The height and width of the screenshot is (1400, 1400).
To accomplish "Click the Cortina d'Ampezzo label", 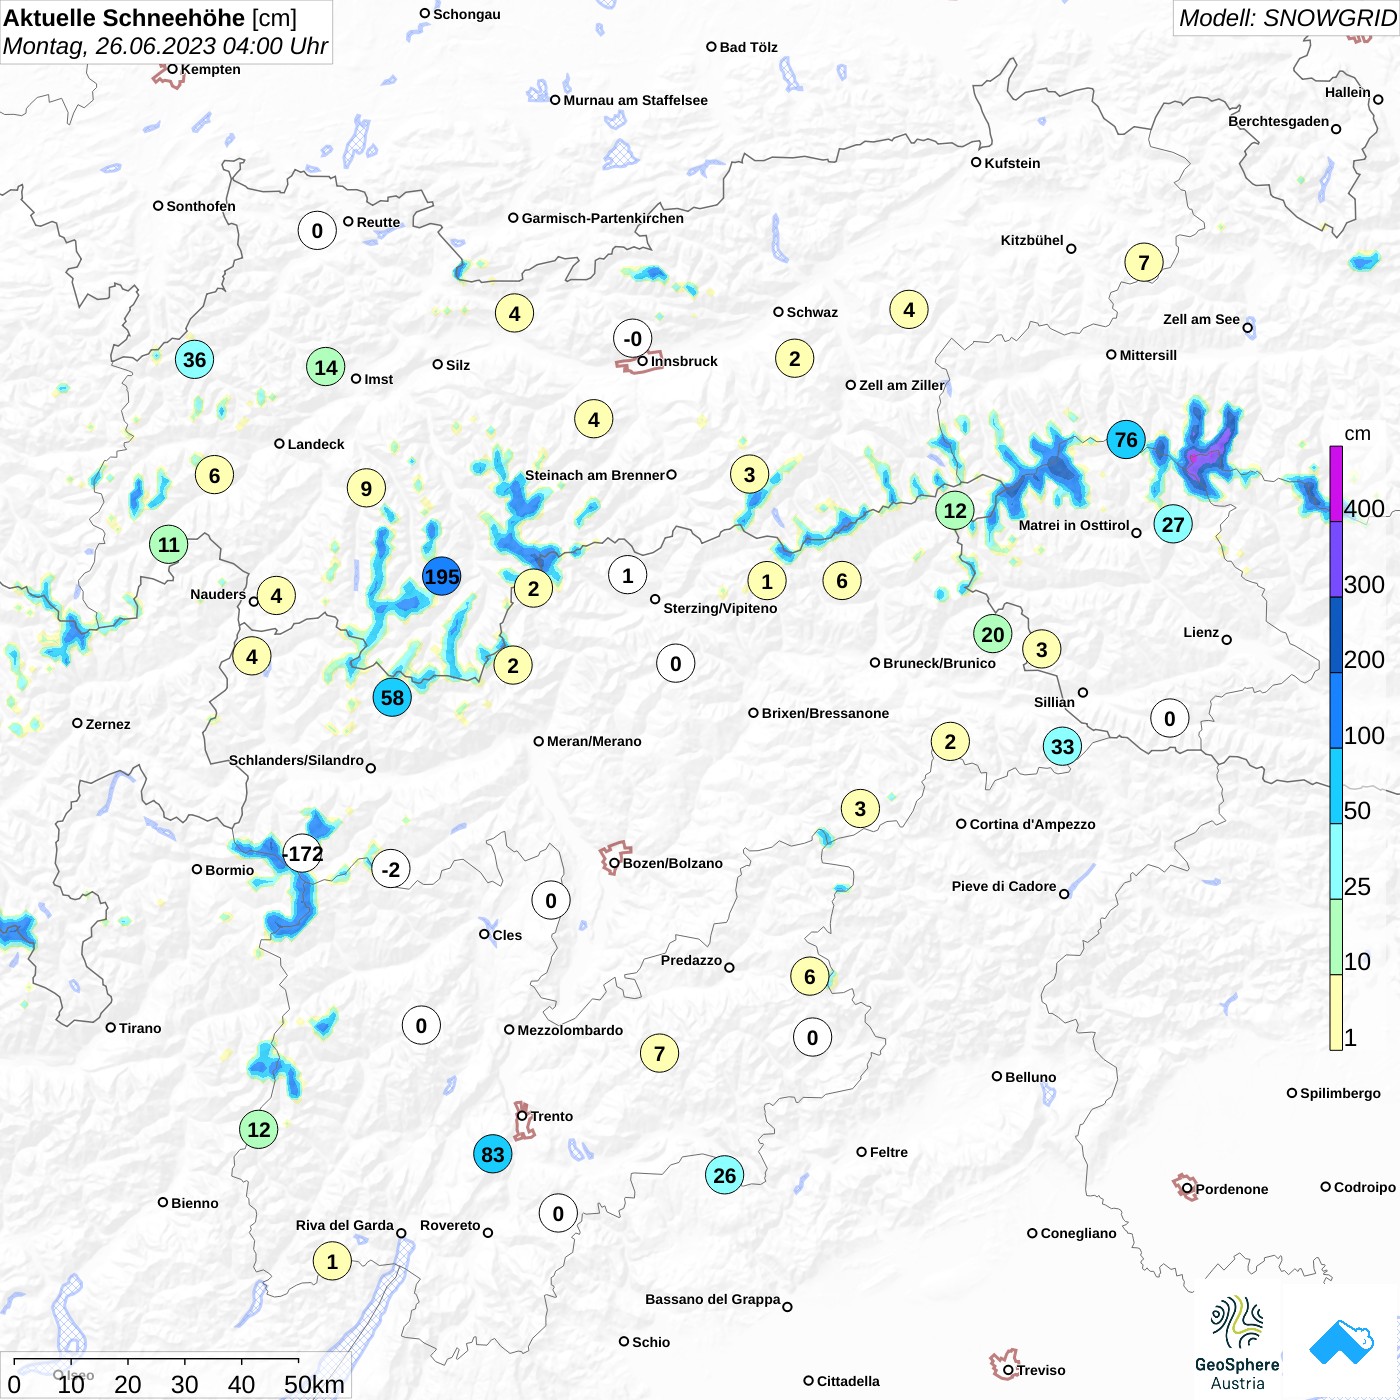I will coord(1032,824).
